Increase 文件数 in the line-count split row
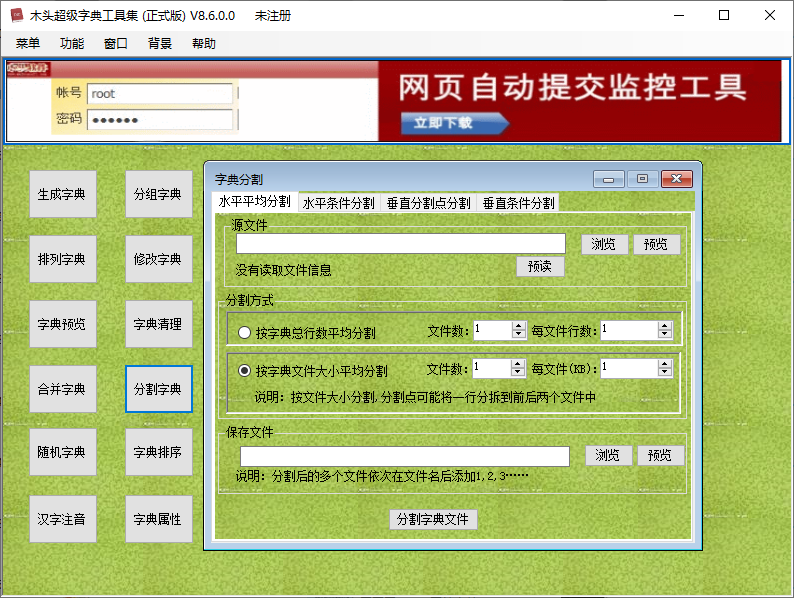Screen dimensions: 794x598 pyautogui.click(x=518, y=326)
